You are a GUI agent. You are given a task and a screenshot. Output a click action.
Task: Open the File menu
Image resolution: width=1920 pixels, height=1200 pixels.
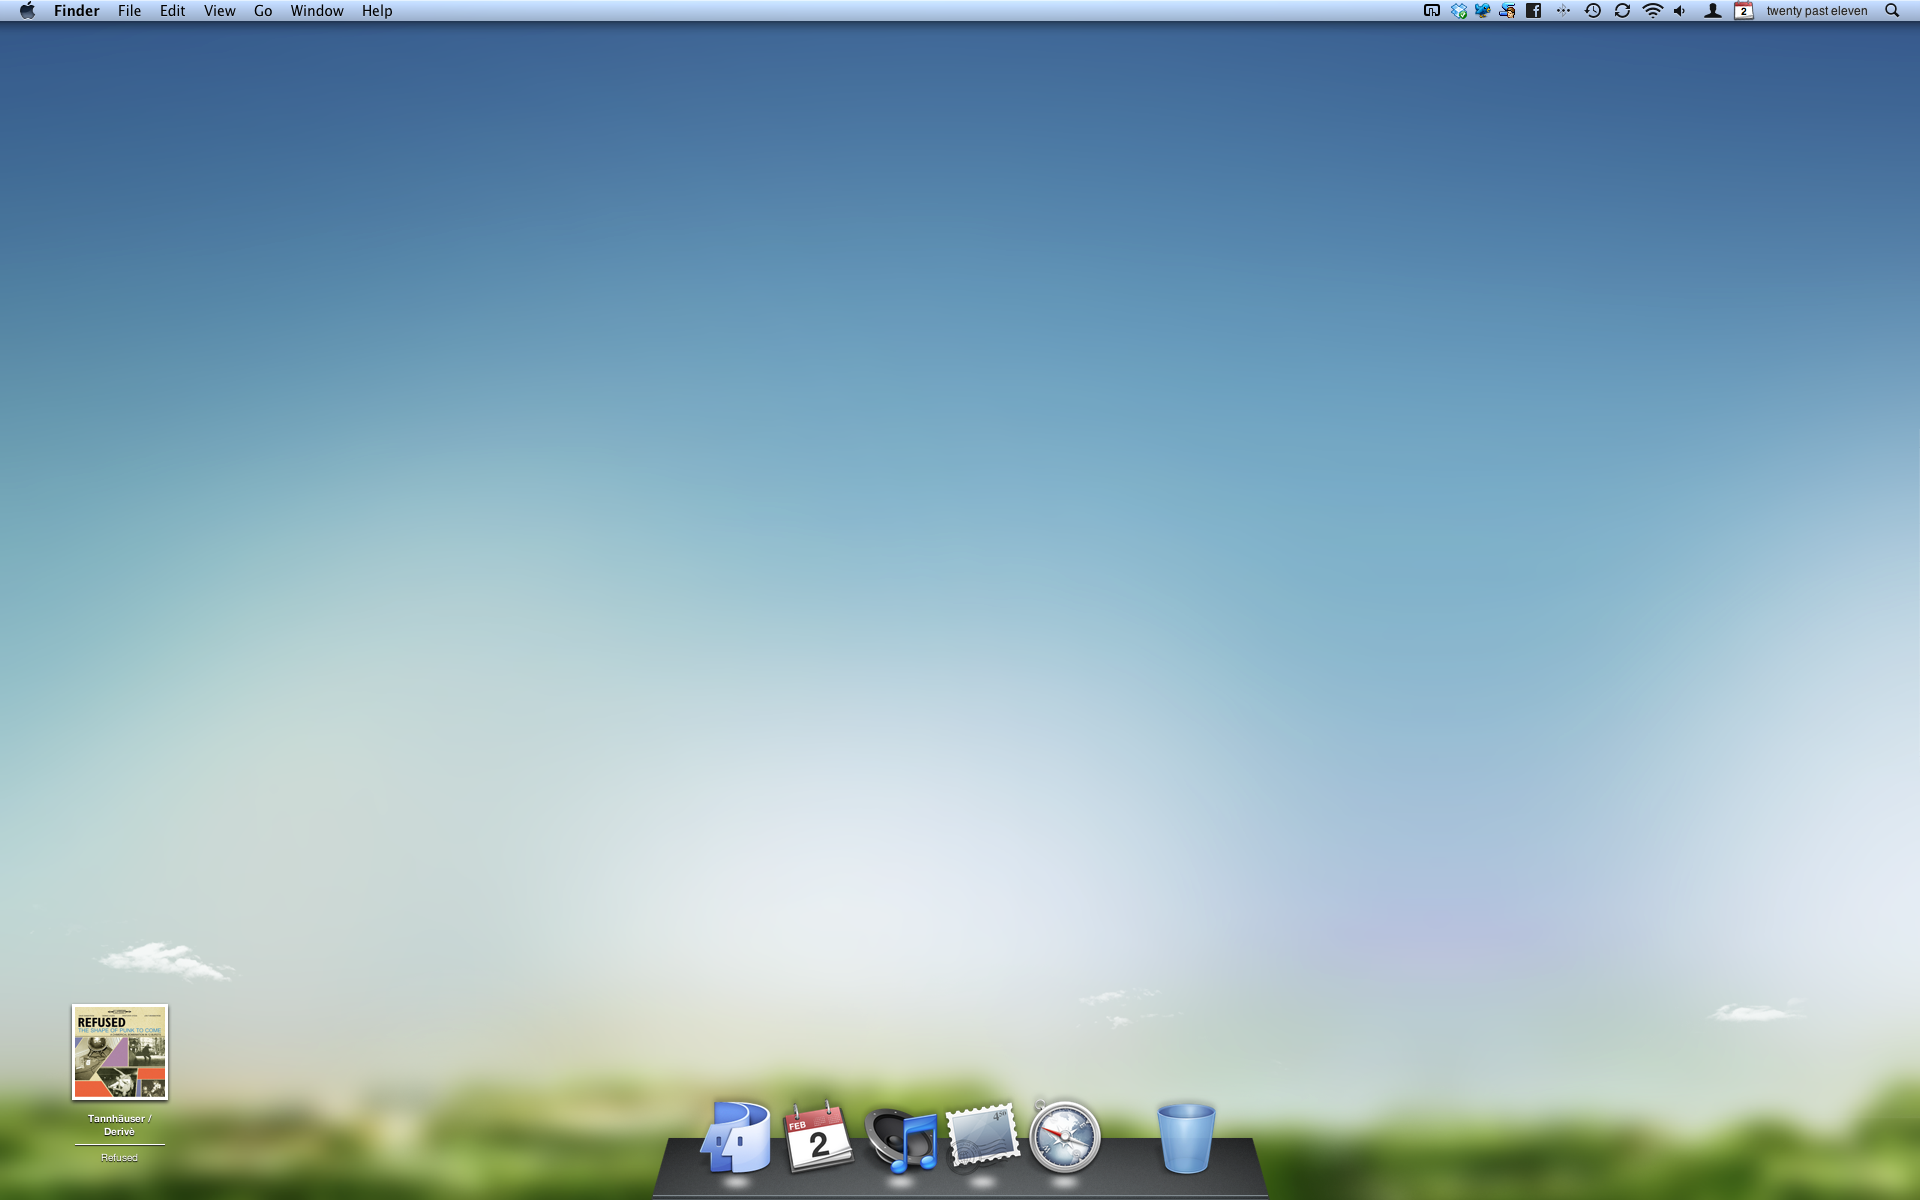[x=129, y=11]
